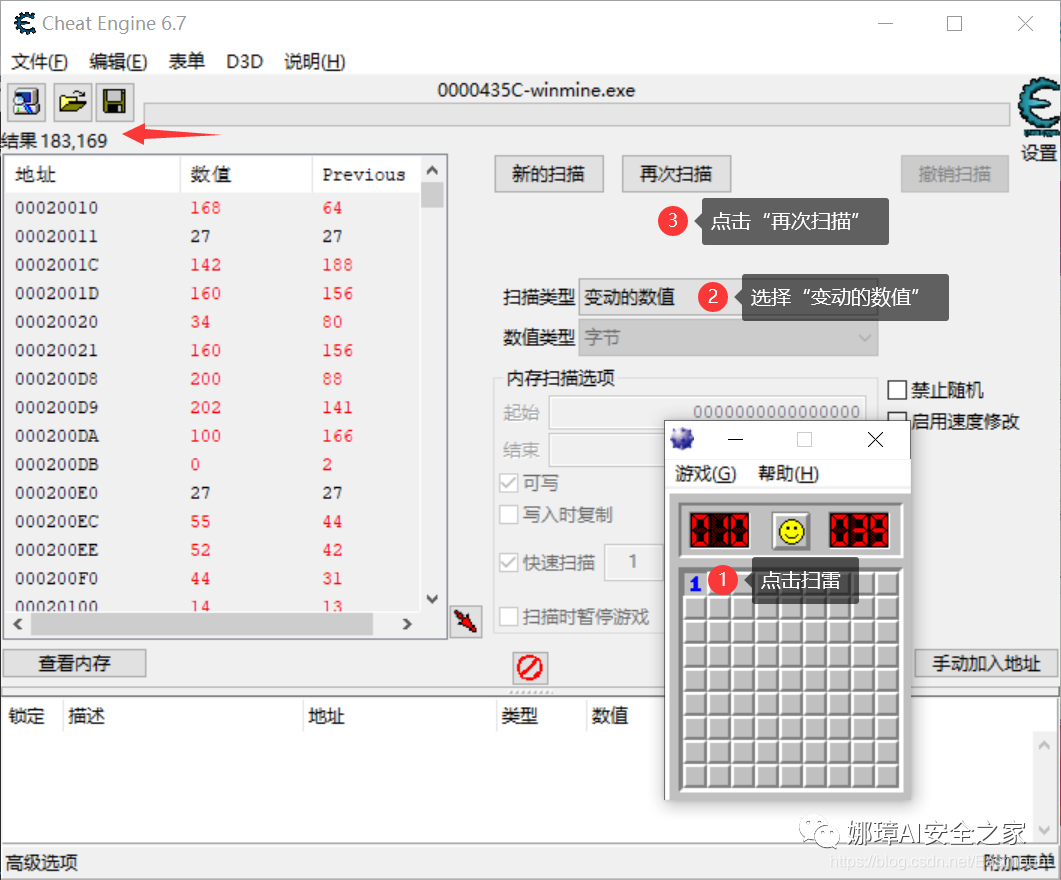Click the Cheat Engine title bar logo
1061x880 pixels.
(24, 23)
